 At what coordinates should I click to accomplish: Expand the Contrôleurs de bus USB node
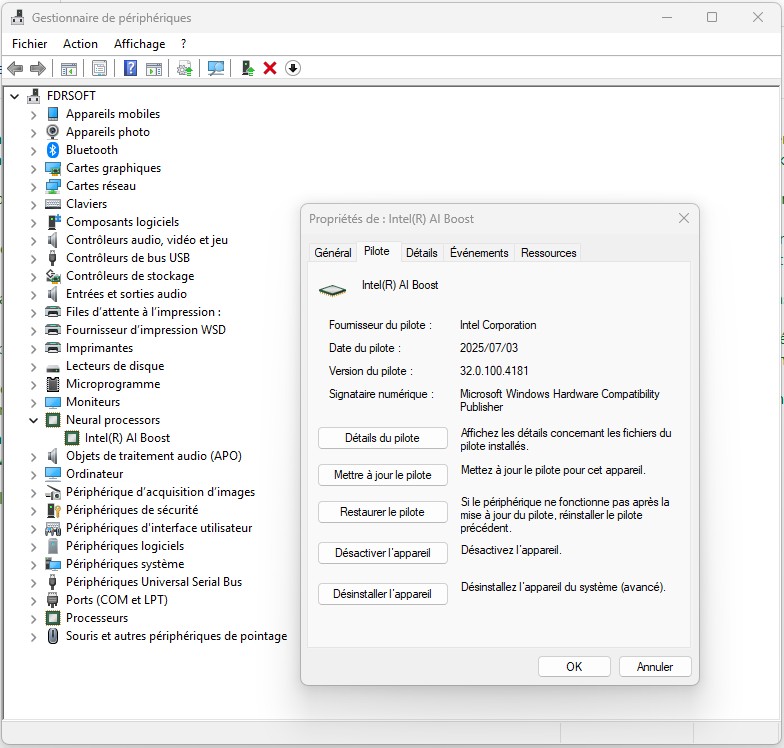[34, 258]
